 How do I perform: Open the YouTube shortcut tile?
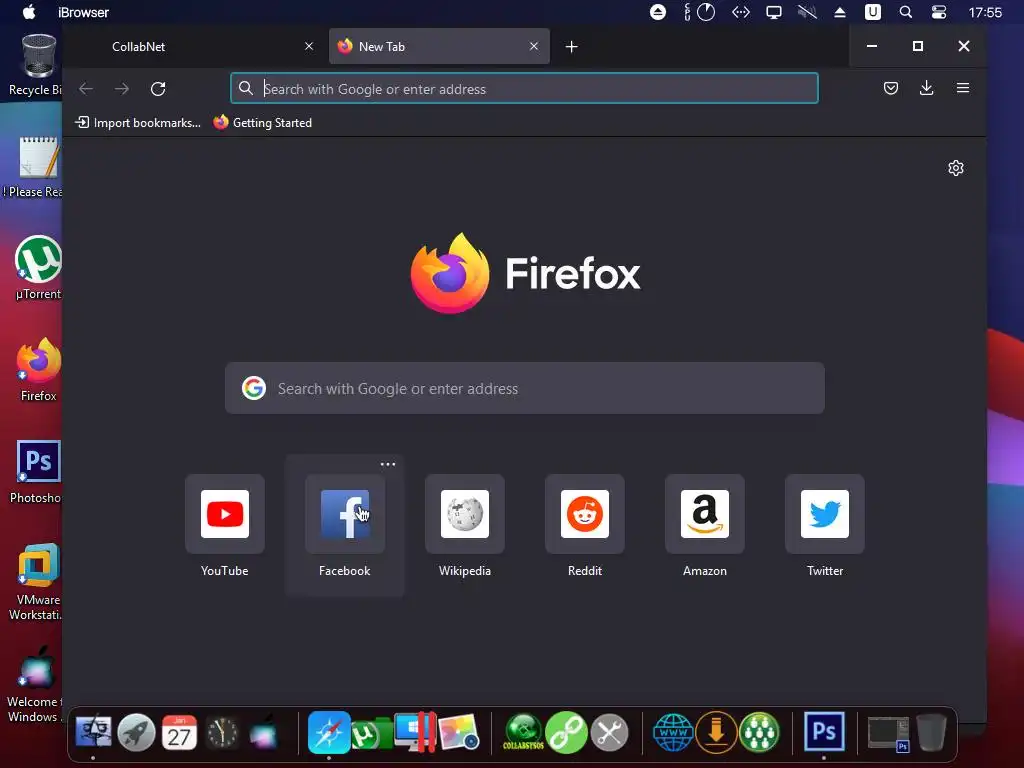pos(225,514)
